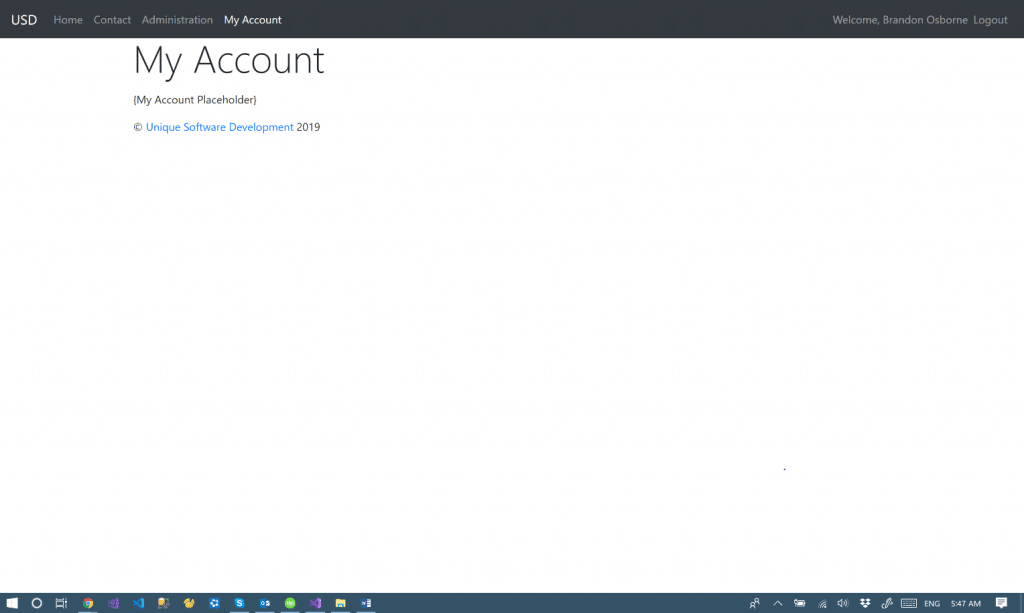The image size is (1024, 613).
Task: Open Dropbox from the system tray
Action: click(x=864, y=603)
